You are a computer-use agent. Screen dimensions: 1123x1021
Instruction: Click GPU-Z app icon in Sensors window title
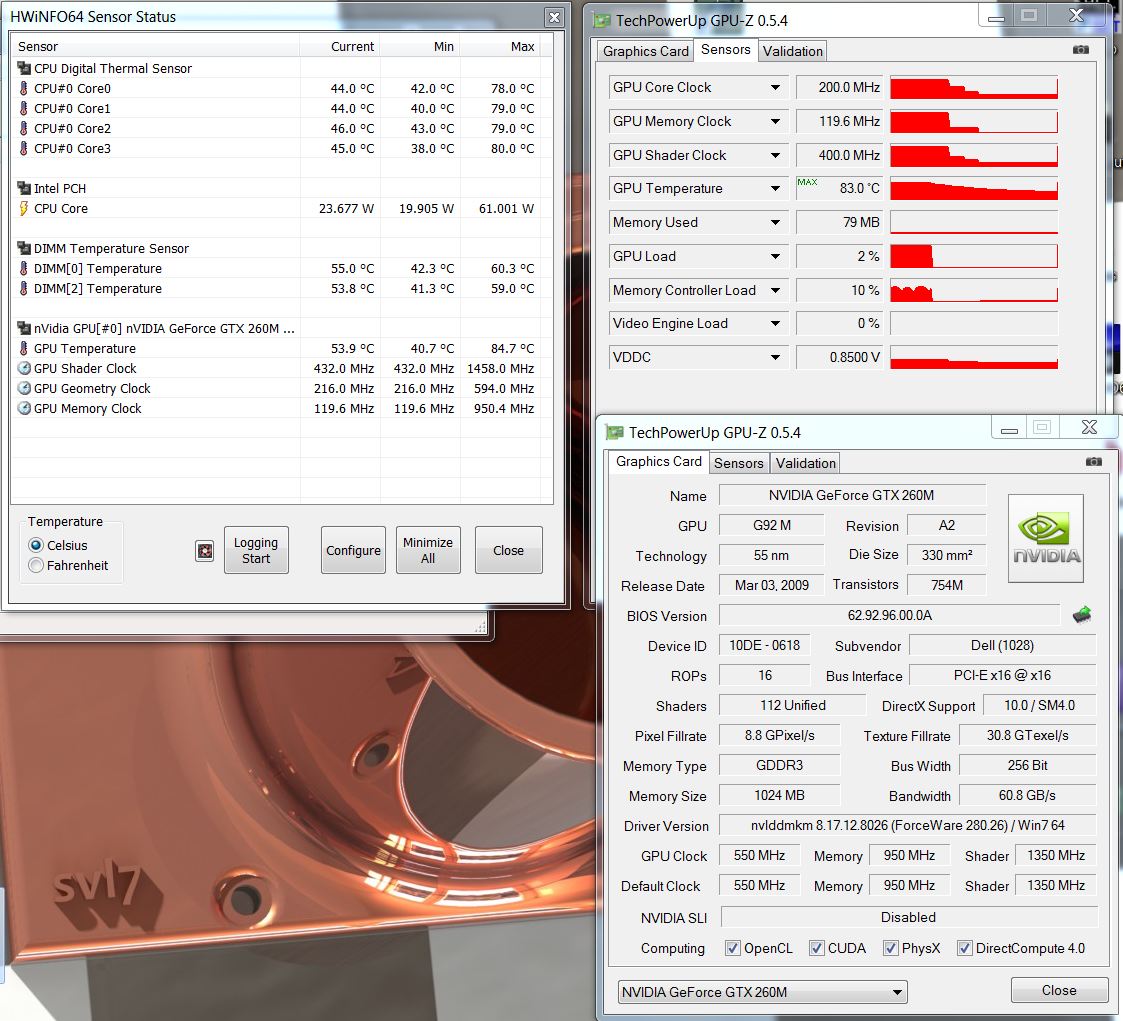602,21
